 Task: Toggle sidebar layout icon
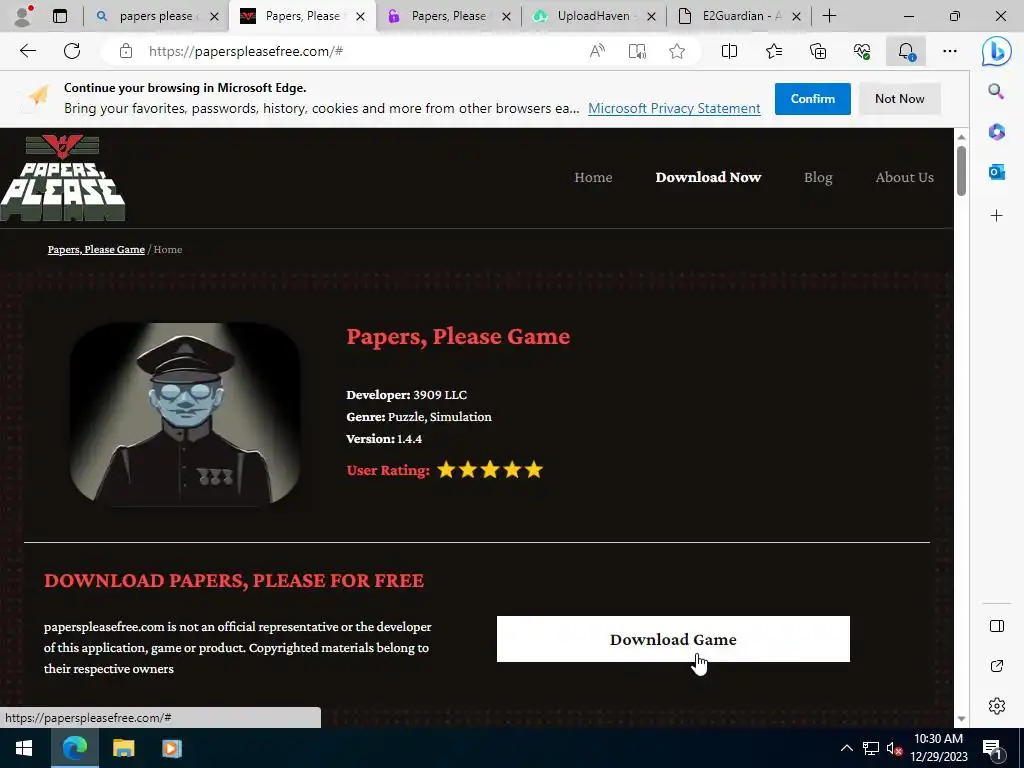997,626
